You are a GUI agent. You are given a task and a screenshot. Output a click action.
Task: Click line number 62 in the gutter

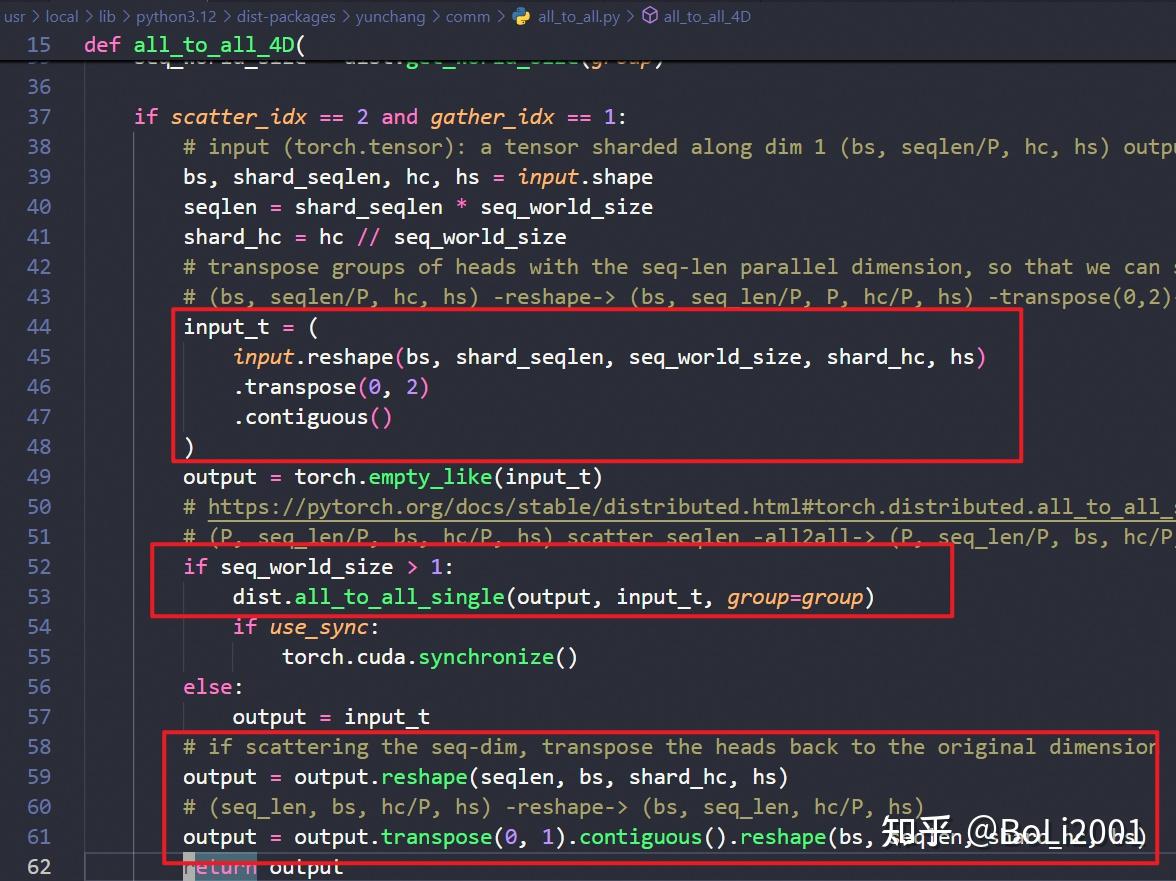point(38,866)
